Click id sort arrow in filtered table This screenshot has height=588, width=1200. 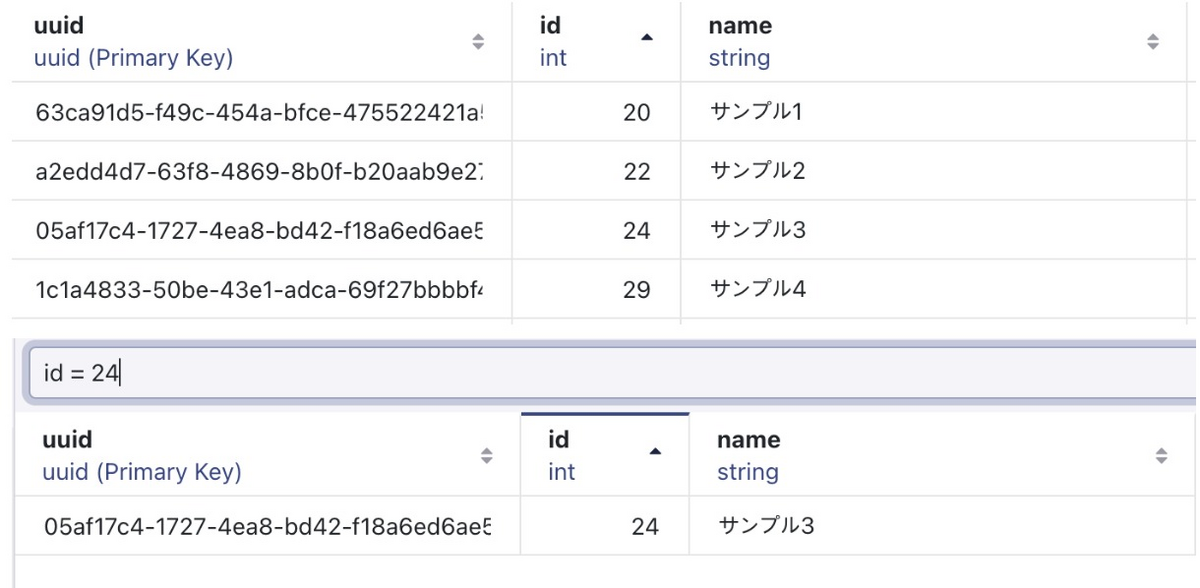655,451
